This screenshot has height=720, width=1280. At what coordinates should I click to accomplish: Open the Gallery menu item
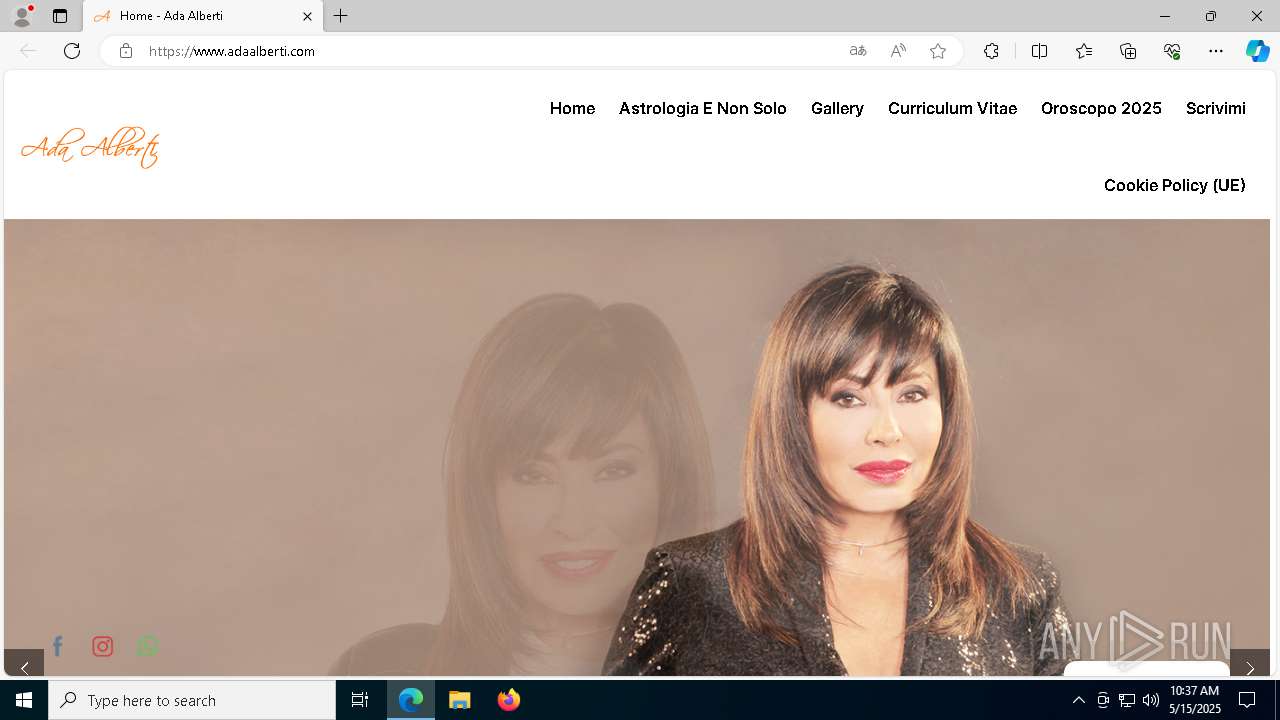pyautogui.click(x=837, y=108)
